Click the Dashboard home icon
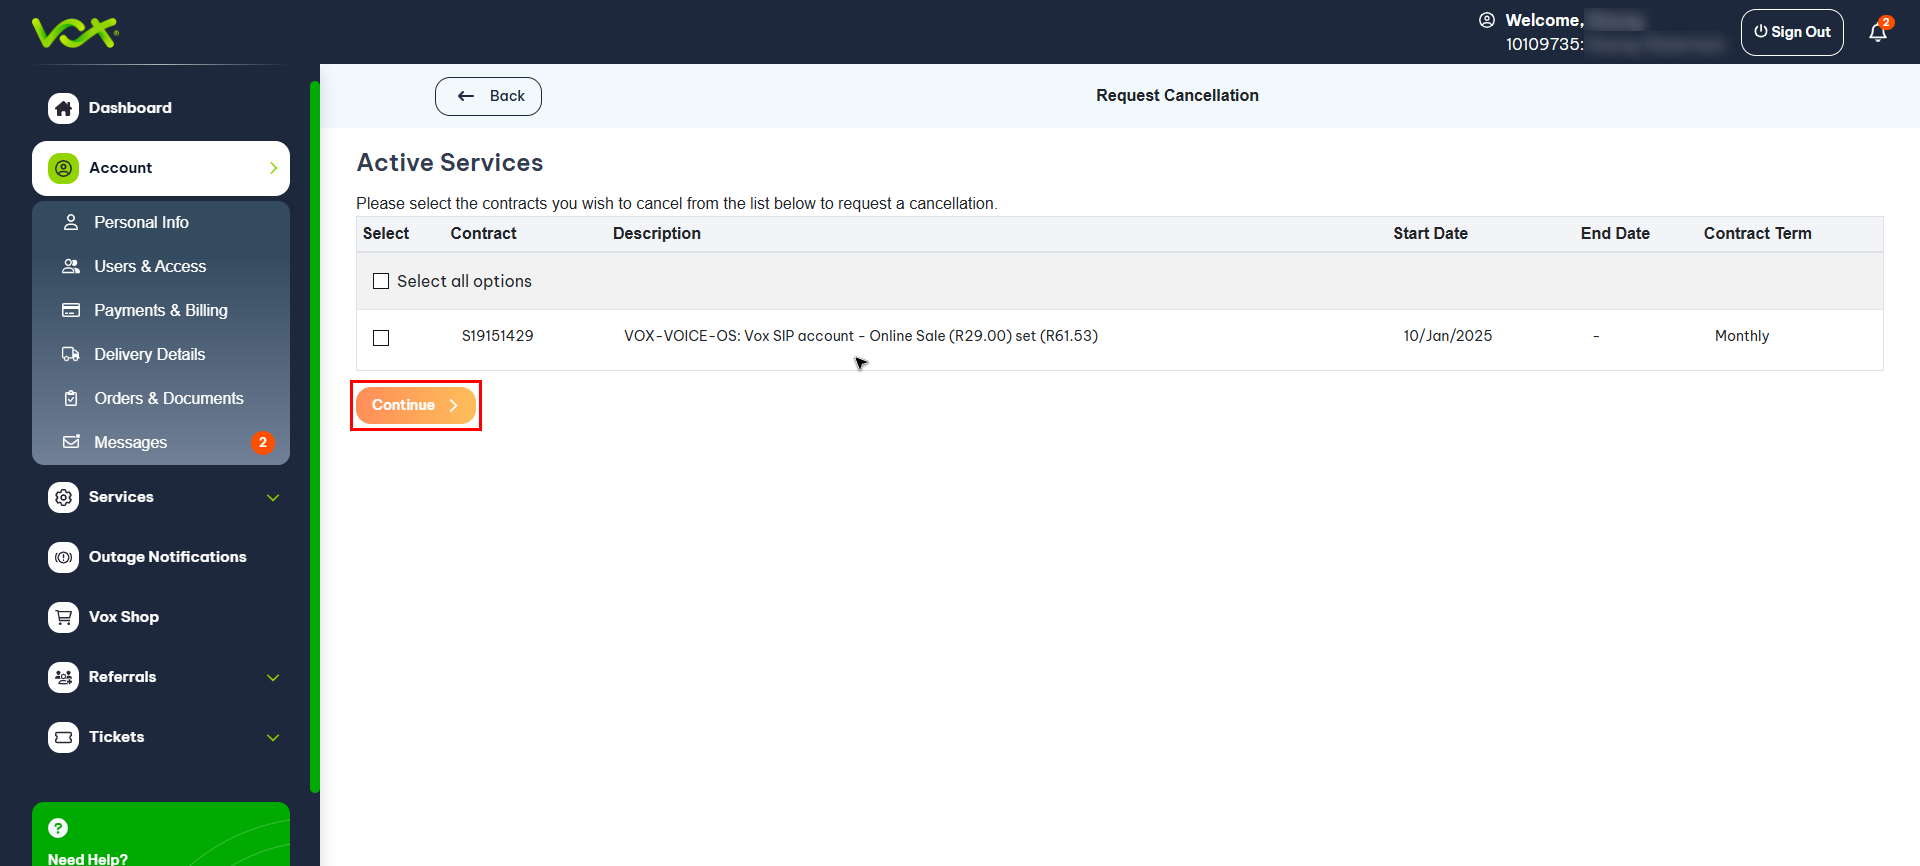1920x866 pixels. (63, 108)
